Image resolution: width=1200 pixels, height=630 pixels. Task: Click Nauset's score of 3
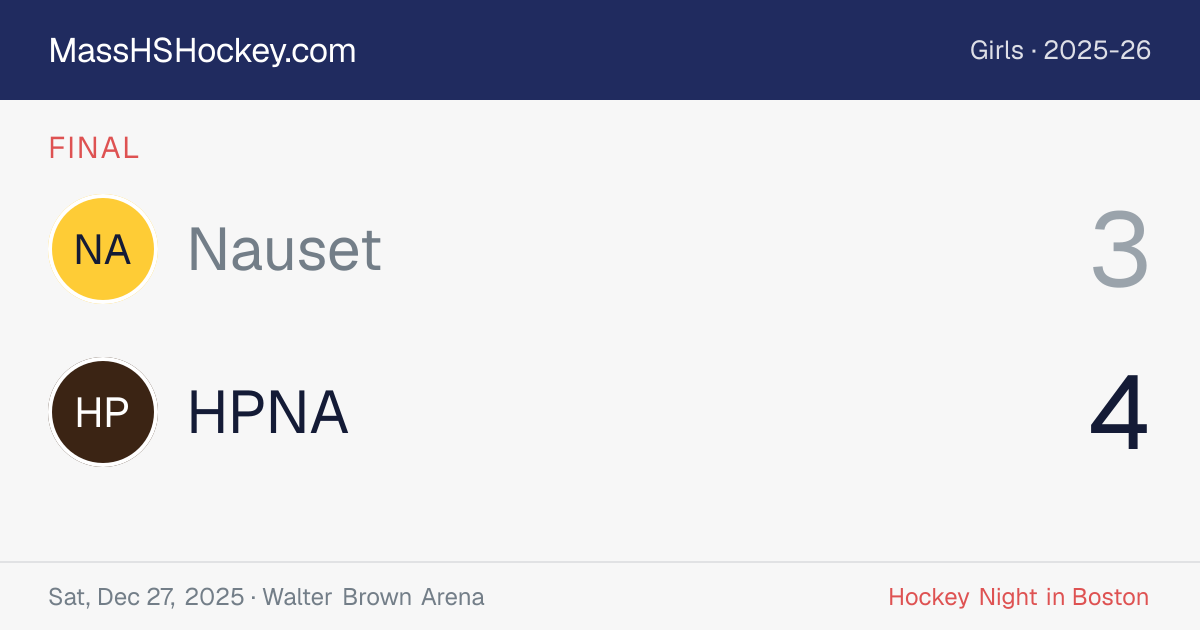[1120, 250]
